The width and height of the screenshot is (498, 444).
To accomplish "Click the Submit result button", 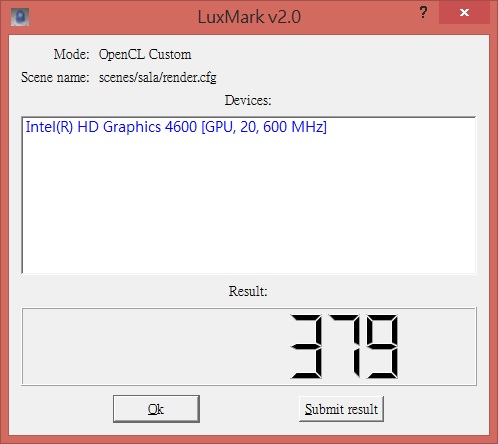I will [341, 409].
